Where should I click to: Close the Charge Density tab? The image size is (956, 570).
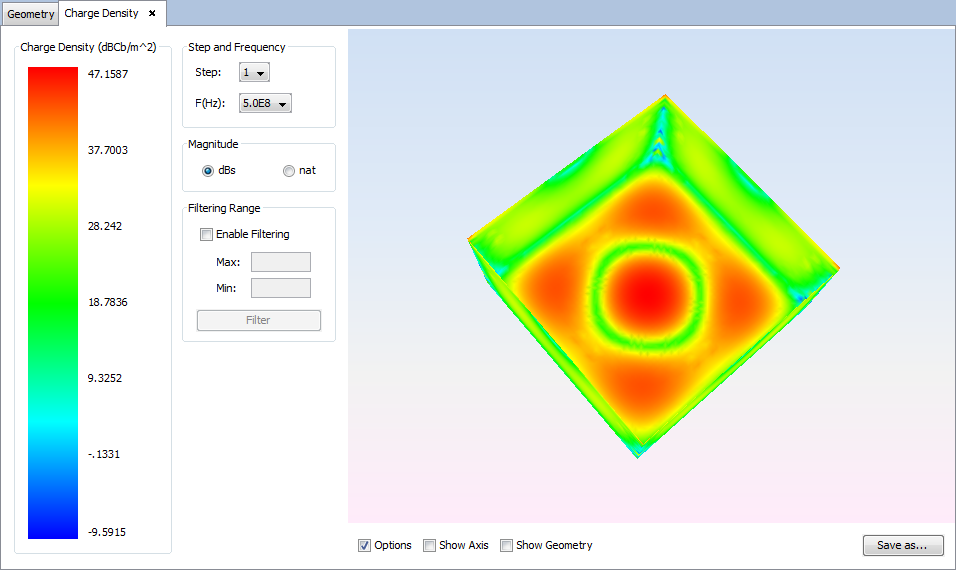point(152,14)
